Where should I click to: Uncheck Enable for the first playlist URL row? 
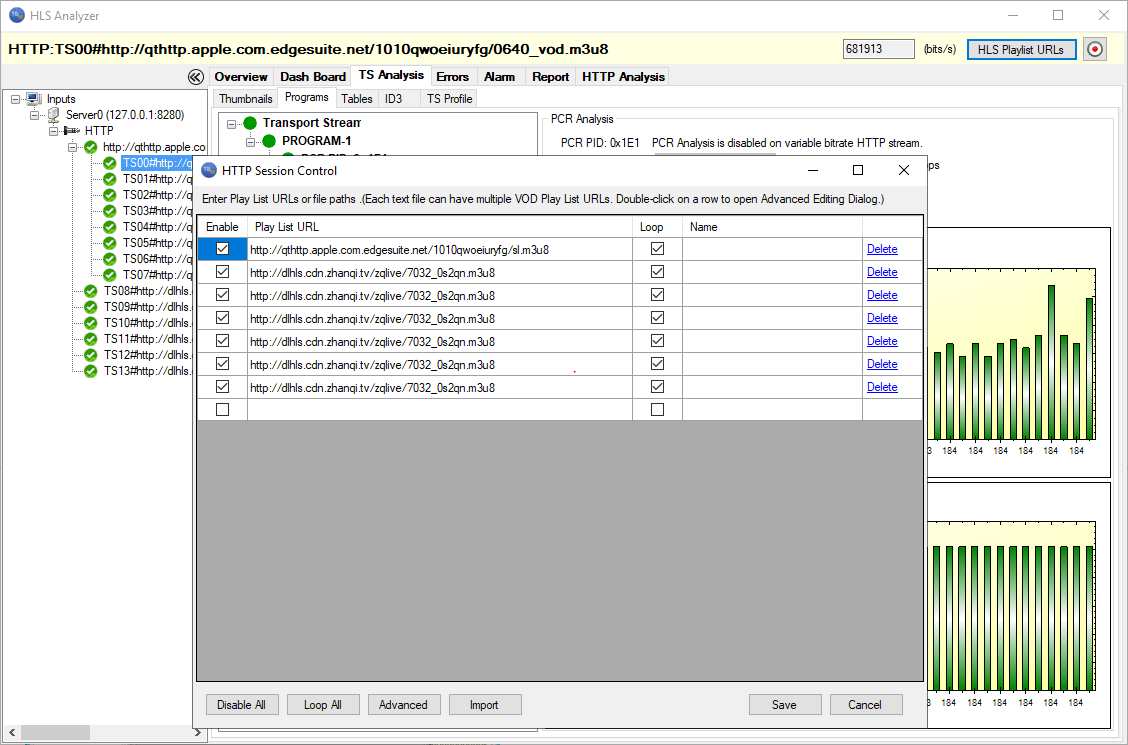222,248
